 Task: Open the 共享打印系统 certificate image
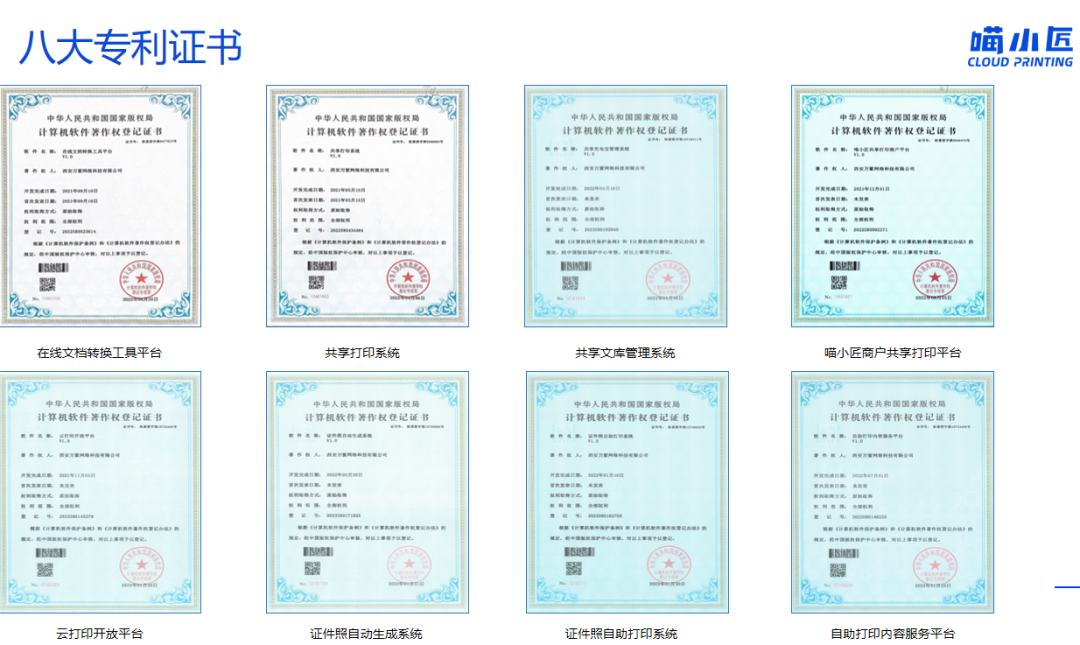pos(367,206)
